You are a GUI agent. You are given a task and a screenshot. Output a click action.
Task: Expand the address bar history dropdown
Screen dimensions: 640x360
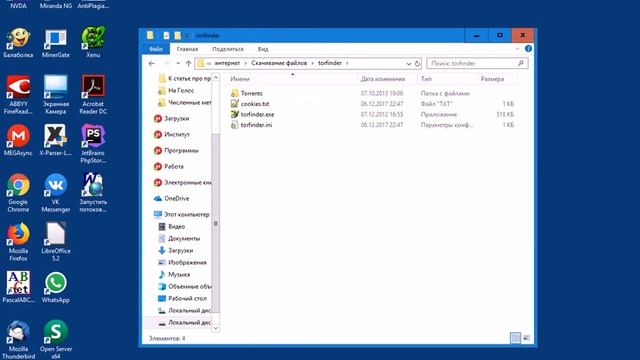click(x=409, y=64)
